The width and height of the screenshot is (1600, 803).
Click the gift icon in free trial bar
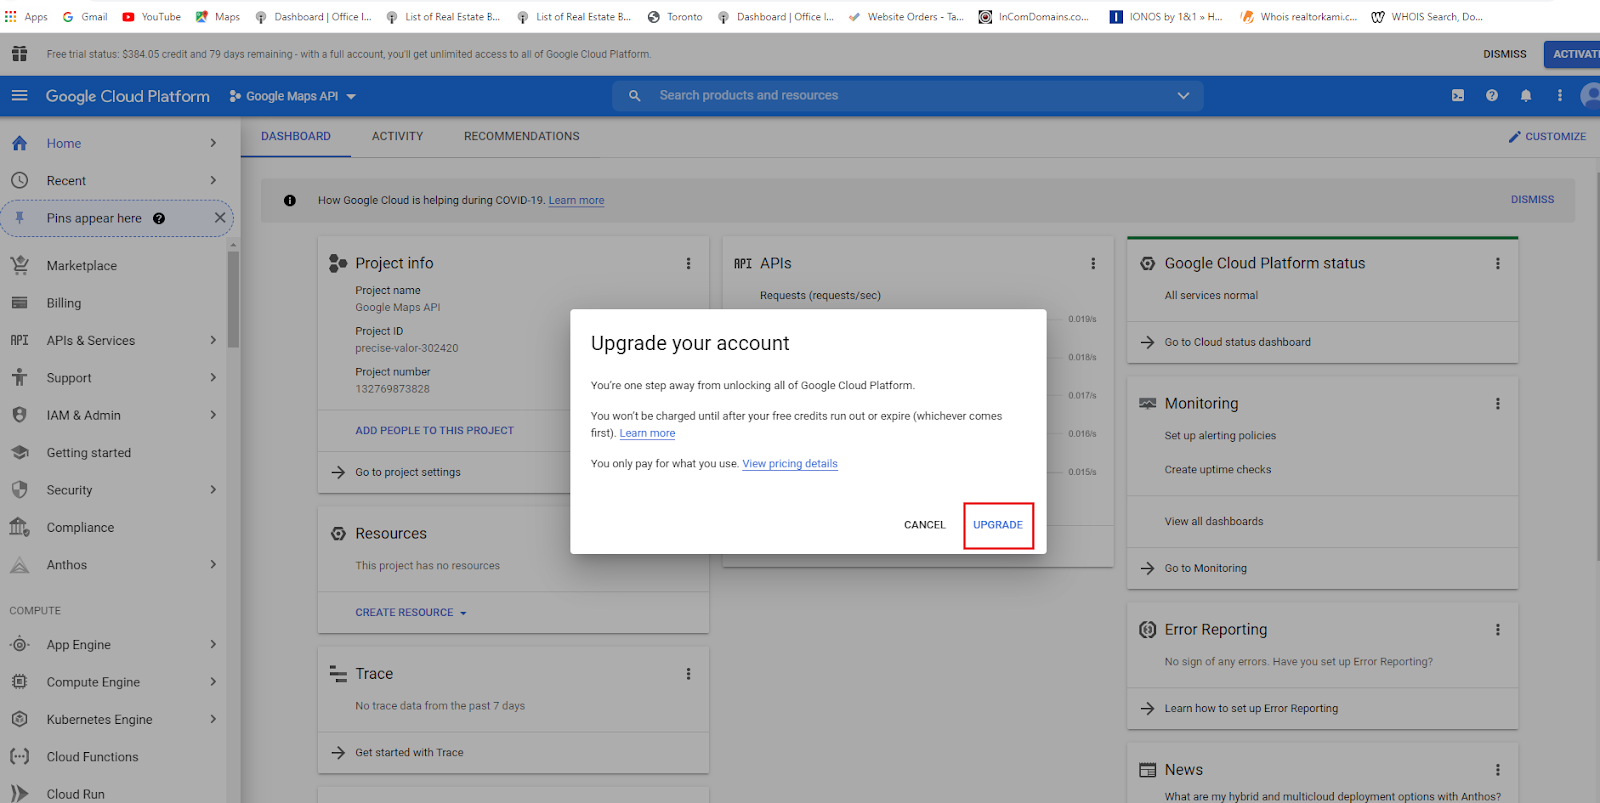(x=19, y=54)
